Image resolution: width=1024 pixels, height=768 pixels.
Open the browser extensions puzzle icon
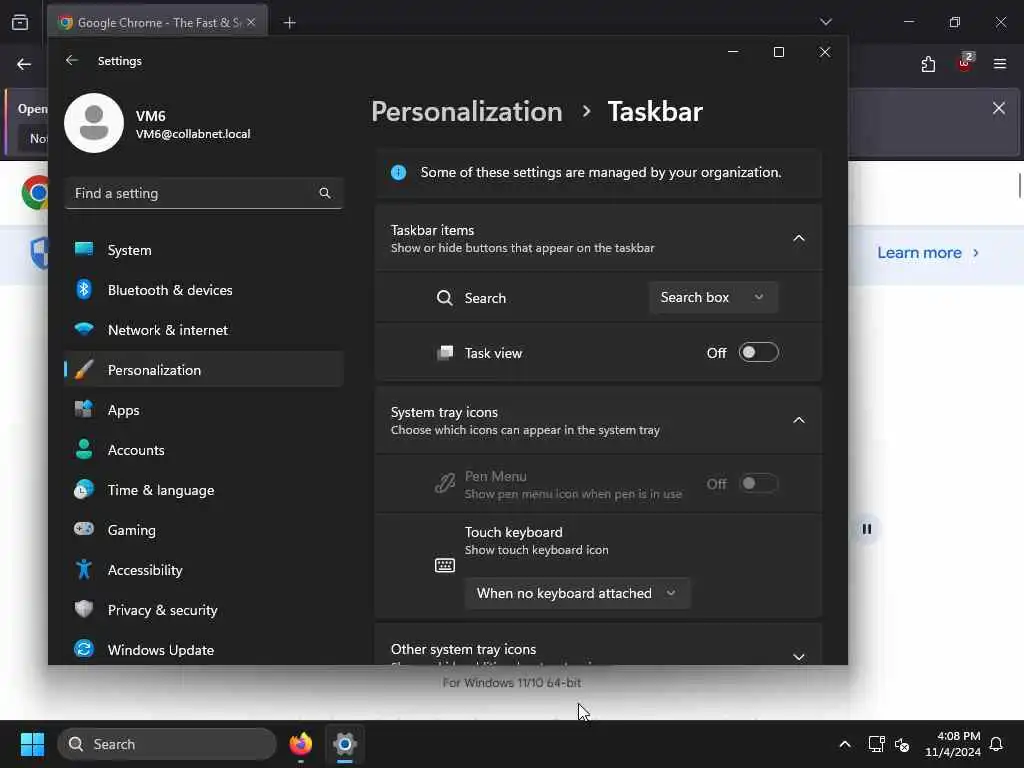pos(928,64)
